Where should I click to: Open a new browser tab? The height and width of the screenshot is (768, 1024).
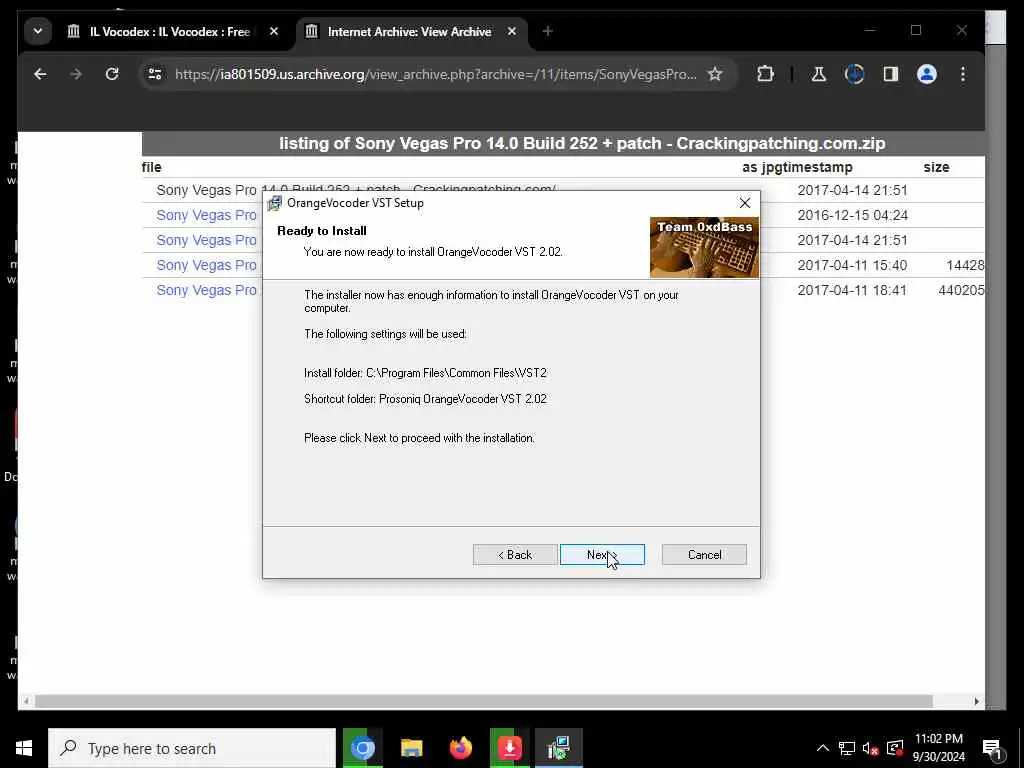tap(547, 31)
